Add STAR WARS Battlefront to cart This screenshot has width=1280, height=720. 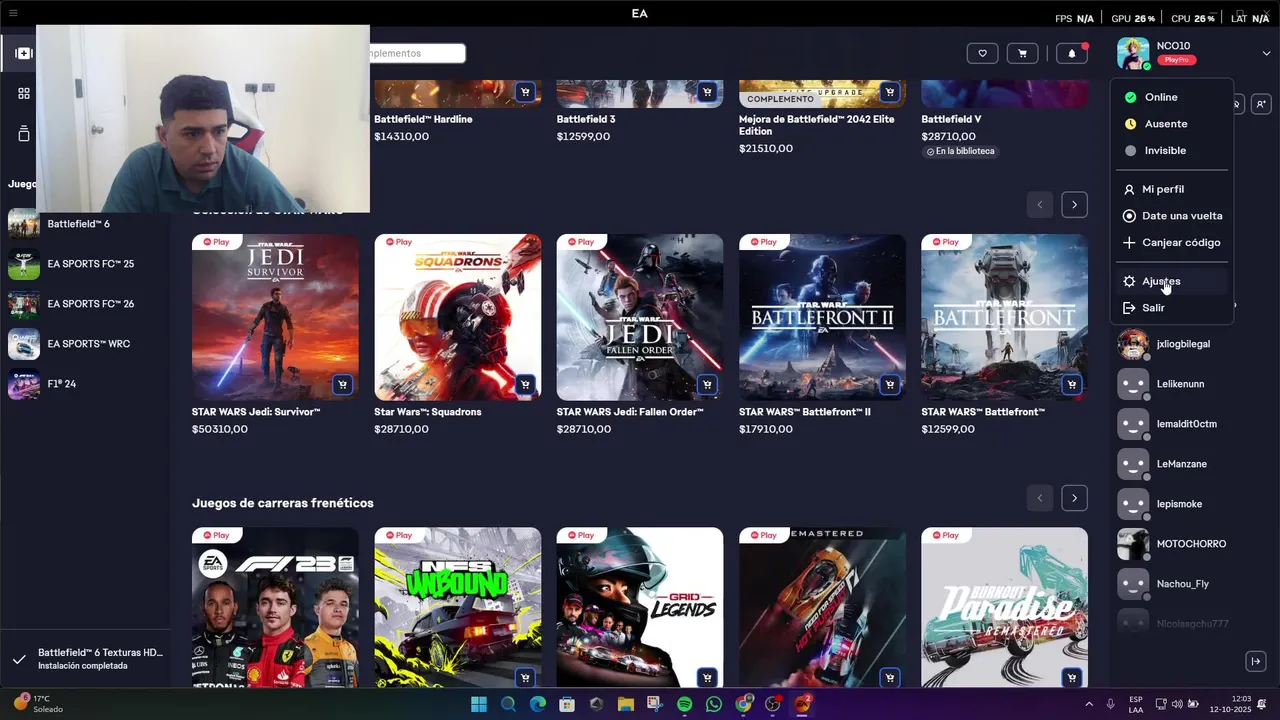[x=1072, y=385]
